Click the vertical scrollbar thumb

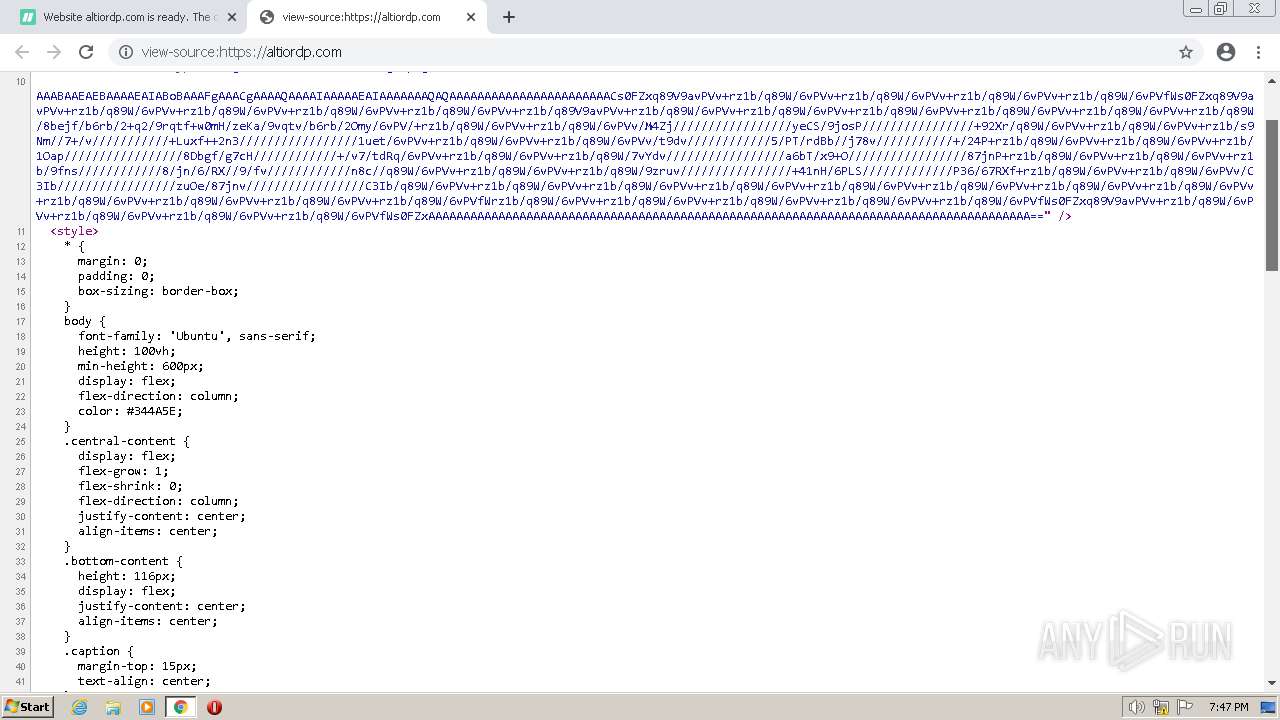[1272, 194]
